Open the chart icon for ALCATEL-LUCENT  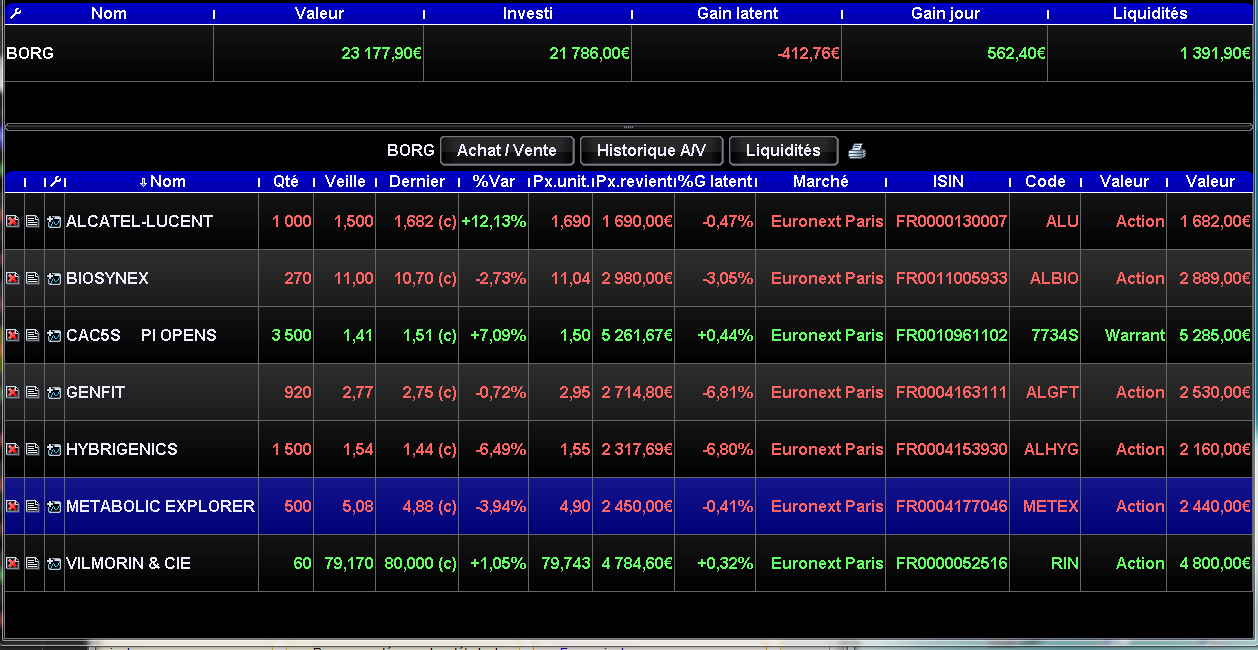click(54, 221)
